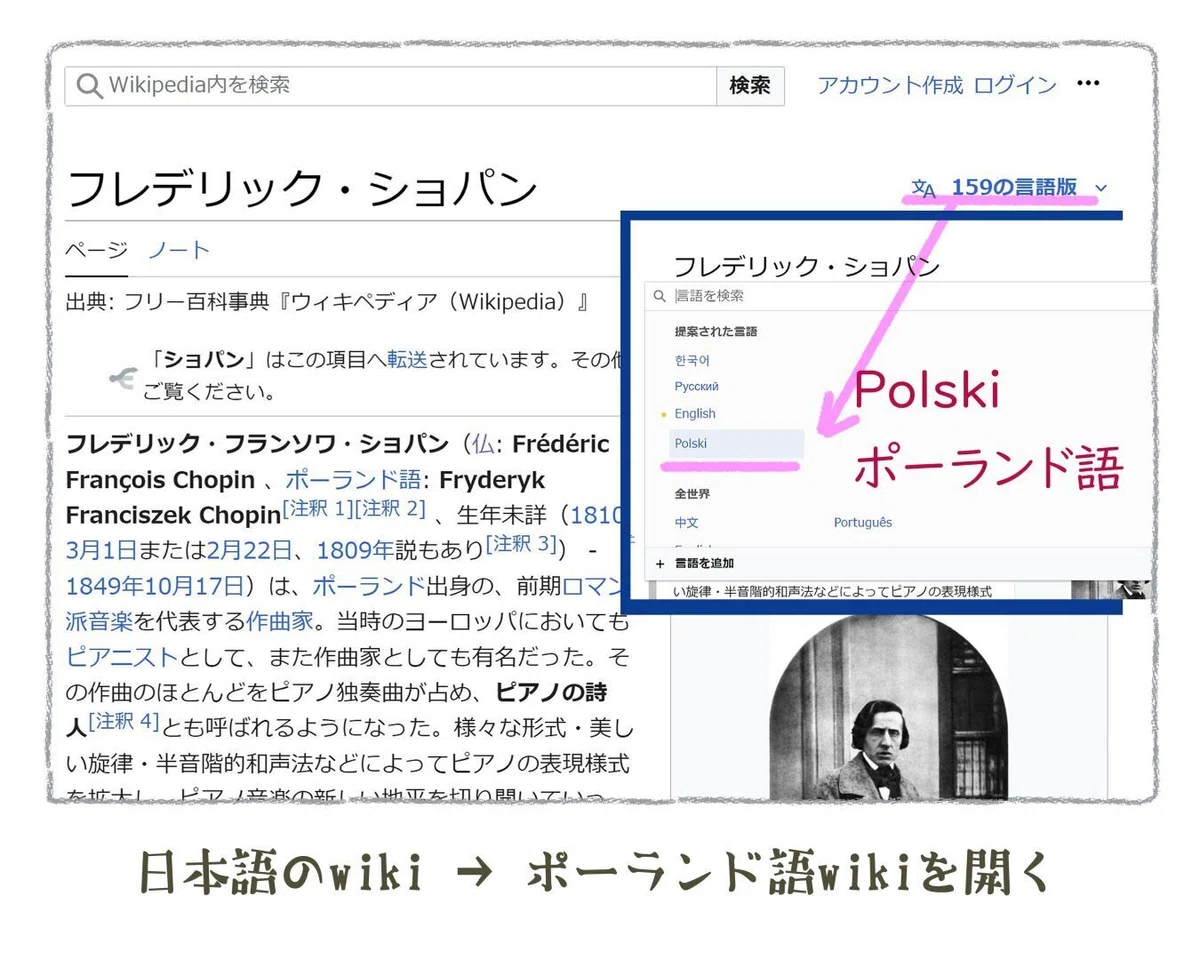Select English in the language list
The image size is (1200, 960).
point(695,414)
